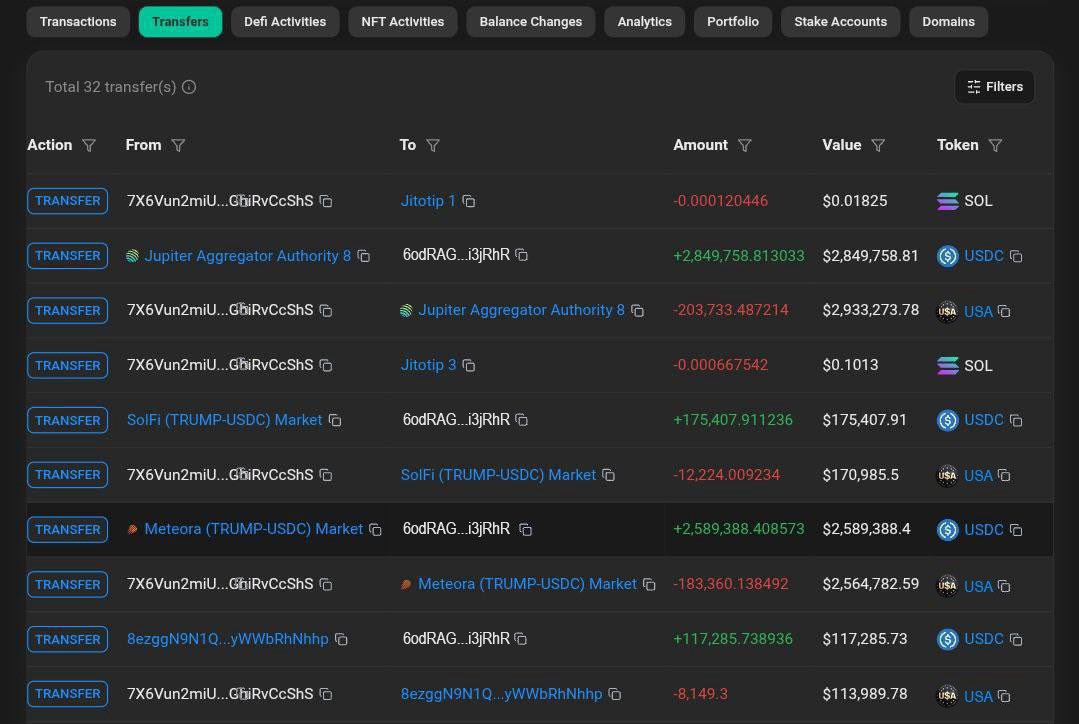The image size is (1079, 724).
Task: Open Jupiter Aggregator Authority 8 in From column
Action: click(x=248, y=256)
